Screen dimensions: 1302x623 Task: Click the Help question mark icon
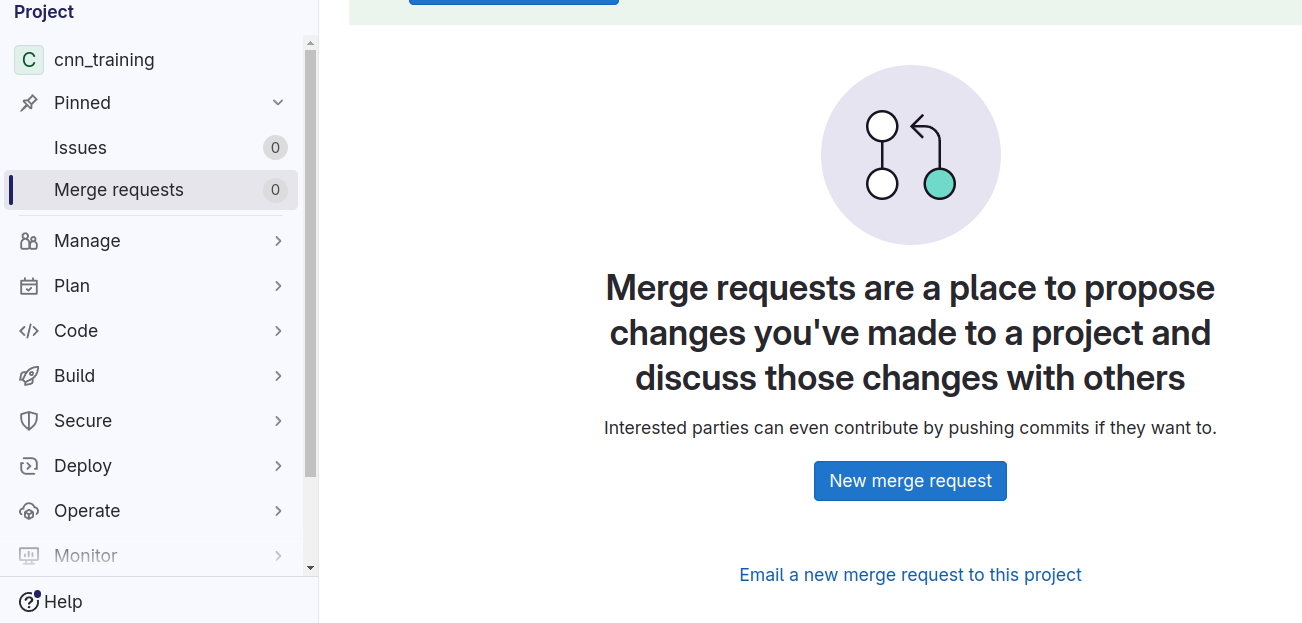(x=29, y=602)
